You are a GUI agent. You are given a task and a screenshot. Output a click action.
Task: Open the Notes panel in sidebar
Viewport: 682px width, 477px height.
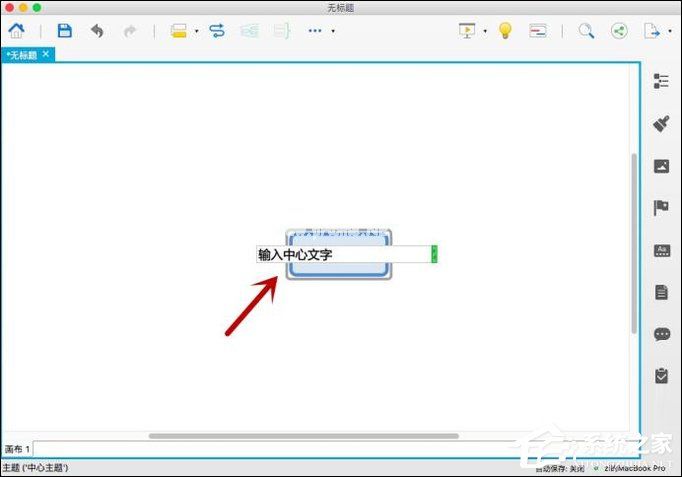tap(661, 292)
